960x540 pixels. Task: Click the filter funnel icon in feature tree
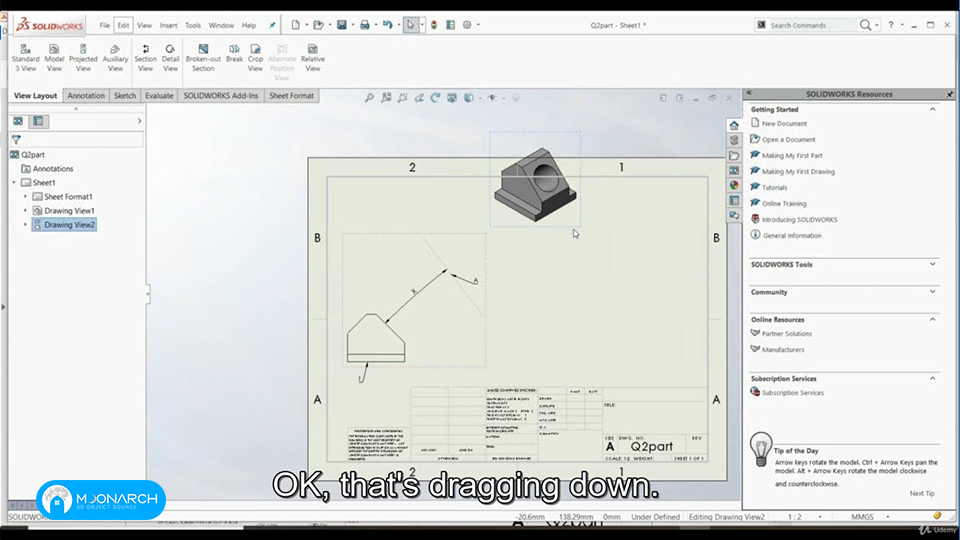click(x=17, y=140)
